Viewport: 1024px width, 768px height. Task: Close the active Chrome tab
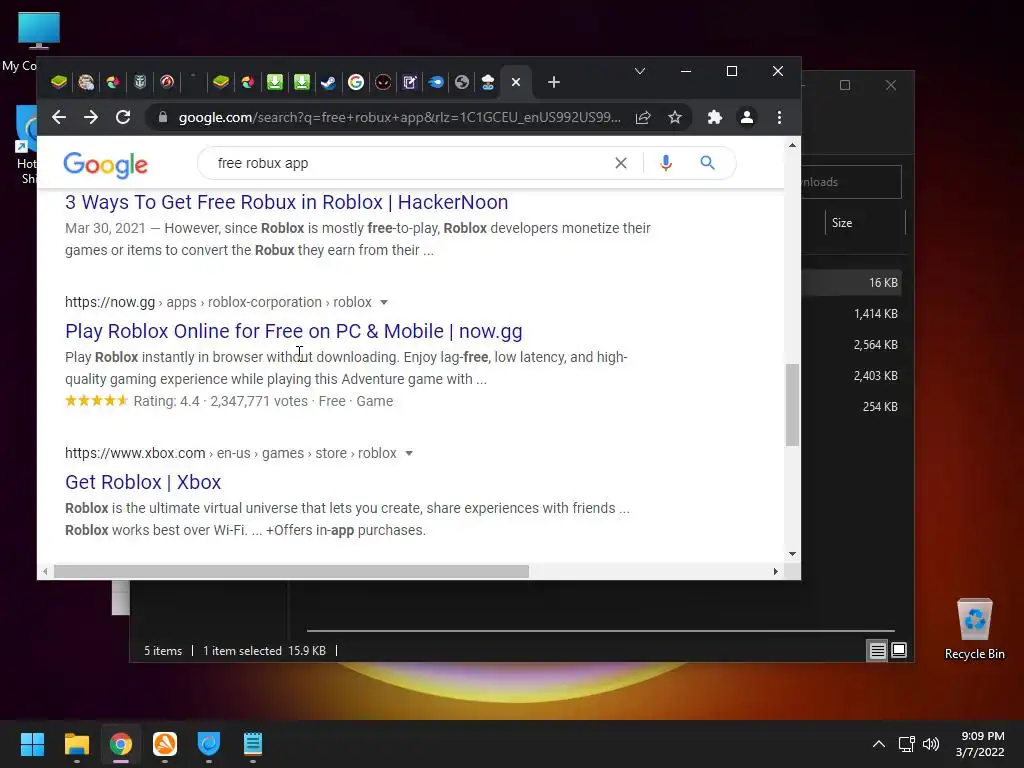(x=516, y=82)
